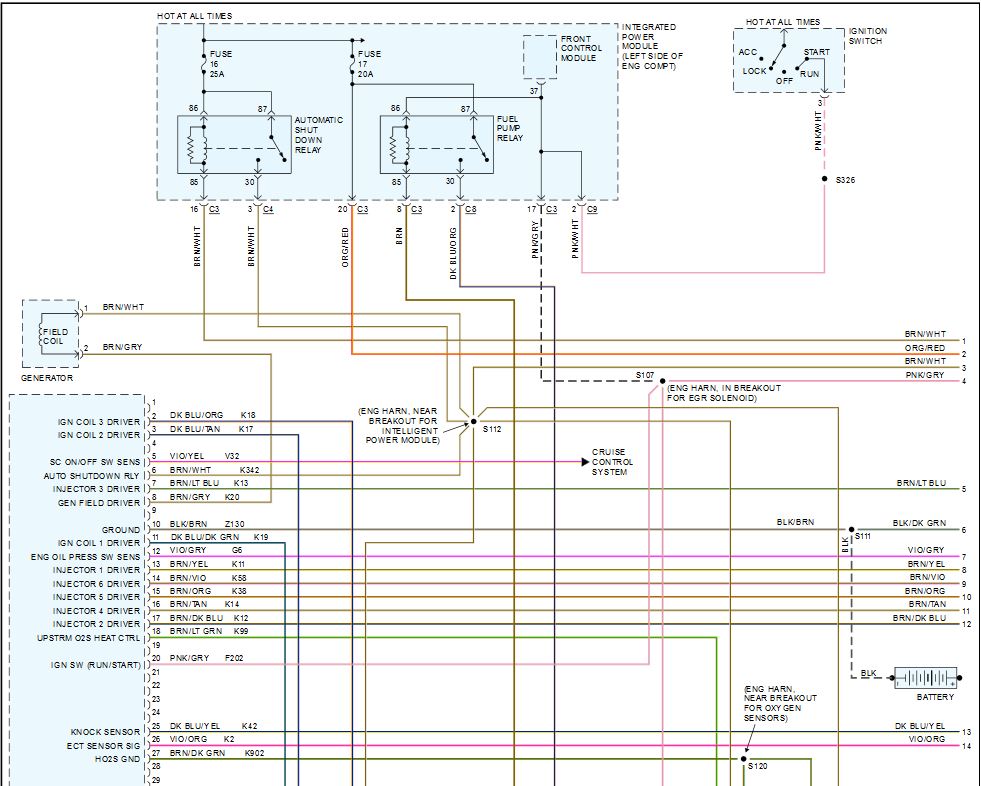This screenshot has height=786, width=981.
Task: Click the Upstrm O2S Heat Ctrl label
Action: (89, 637)
